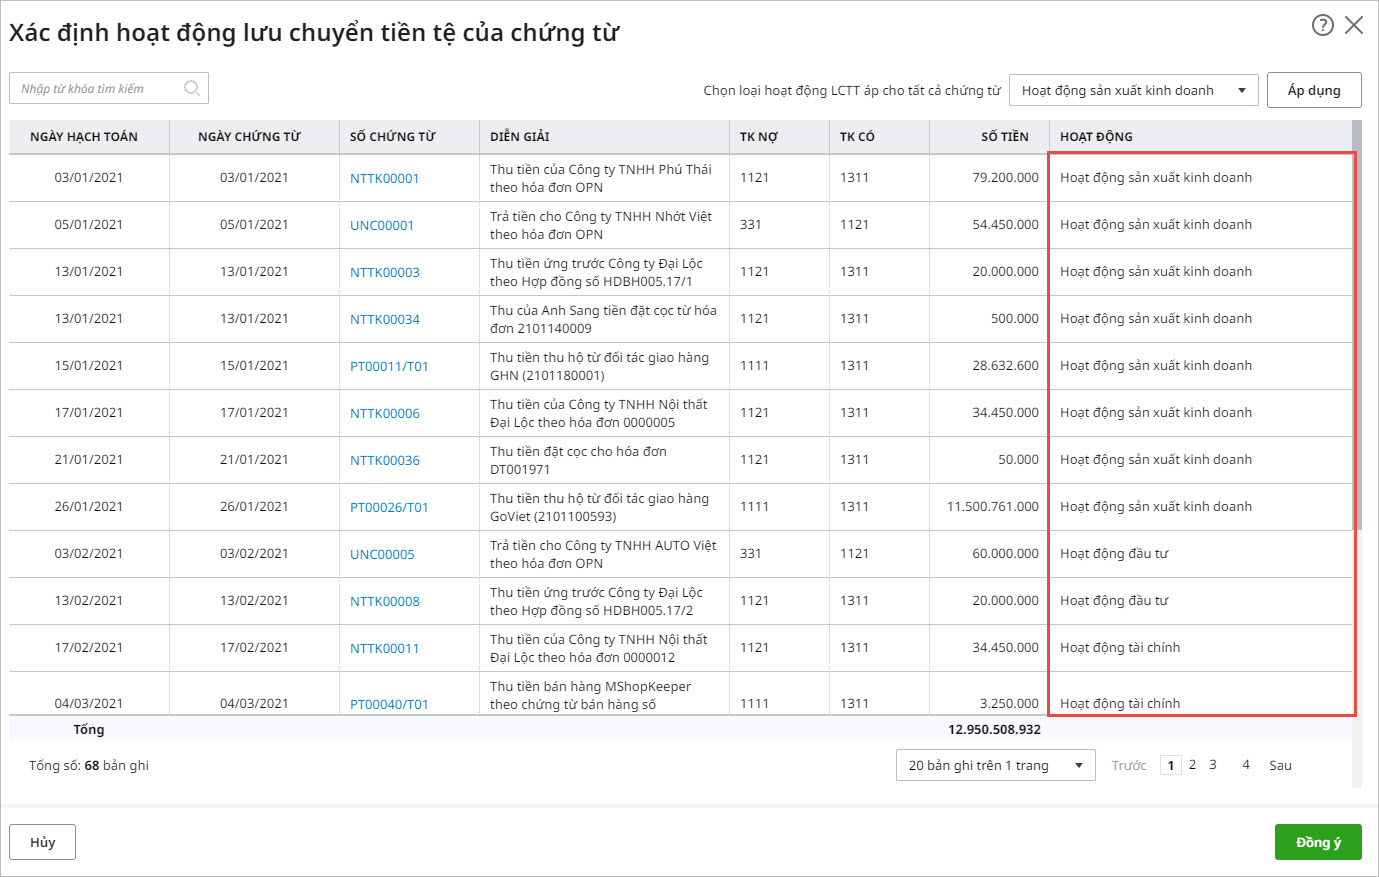The height and width of the screenshot is (877, 1379).
Task: Open voucher link NTTK00036
Action: coord(384,460)
